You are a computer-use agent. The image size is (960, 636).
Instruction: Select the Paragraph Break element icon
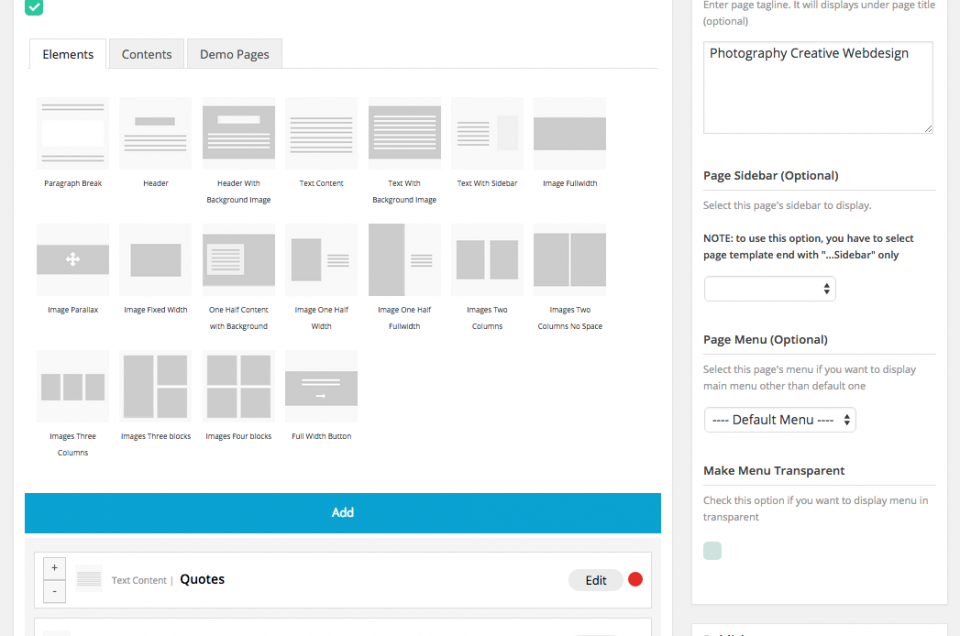73,133
